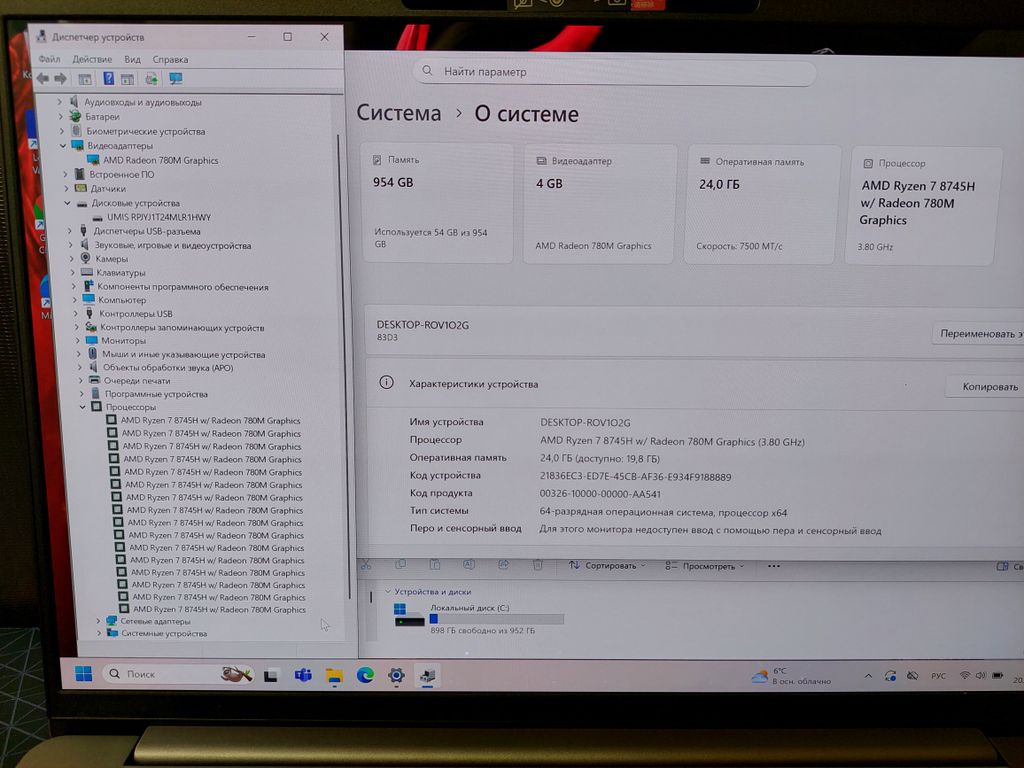The image size is (1024, 768).
Task: Click the Найти параметр search field
Action: 615,72
